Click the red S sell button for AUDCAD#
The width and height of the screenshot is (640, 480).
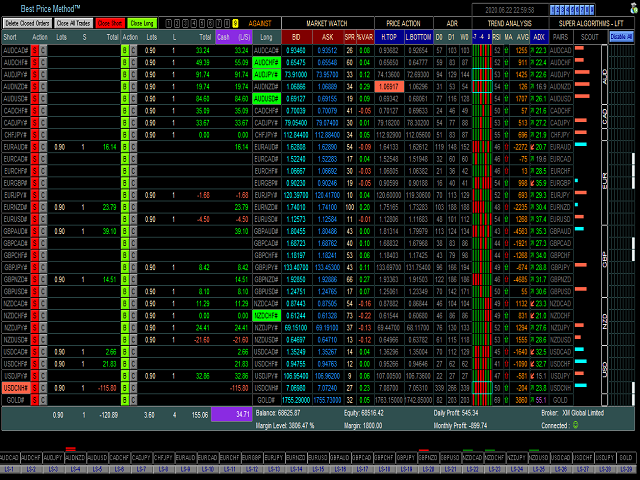pyautogui.click(x=35, y=51)
